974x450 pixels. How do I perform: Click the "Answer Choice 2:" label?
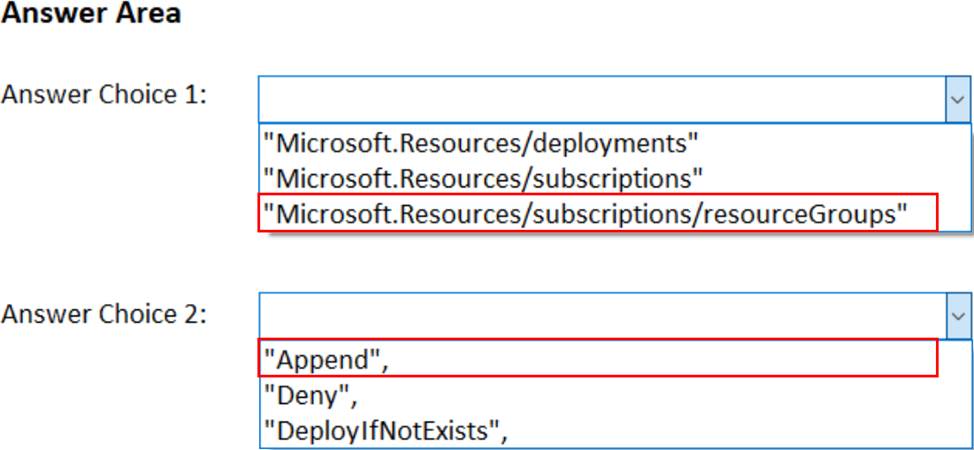pyautogui.click(x=104, y=314)
